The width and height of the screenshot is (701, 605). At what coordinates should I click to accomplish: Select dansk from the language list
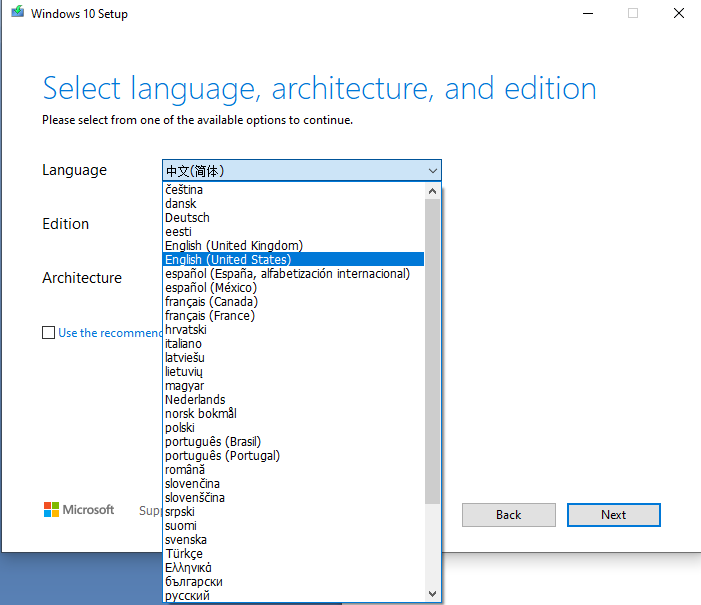[293, 203]
